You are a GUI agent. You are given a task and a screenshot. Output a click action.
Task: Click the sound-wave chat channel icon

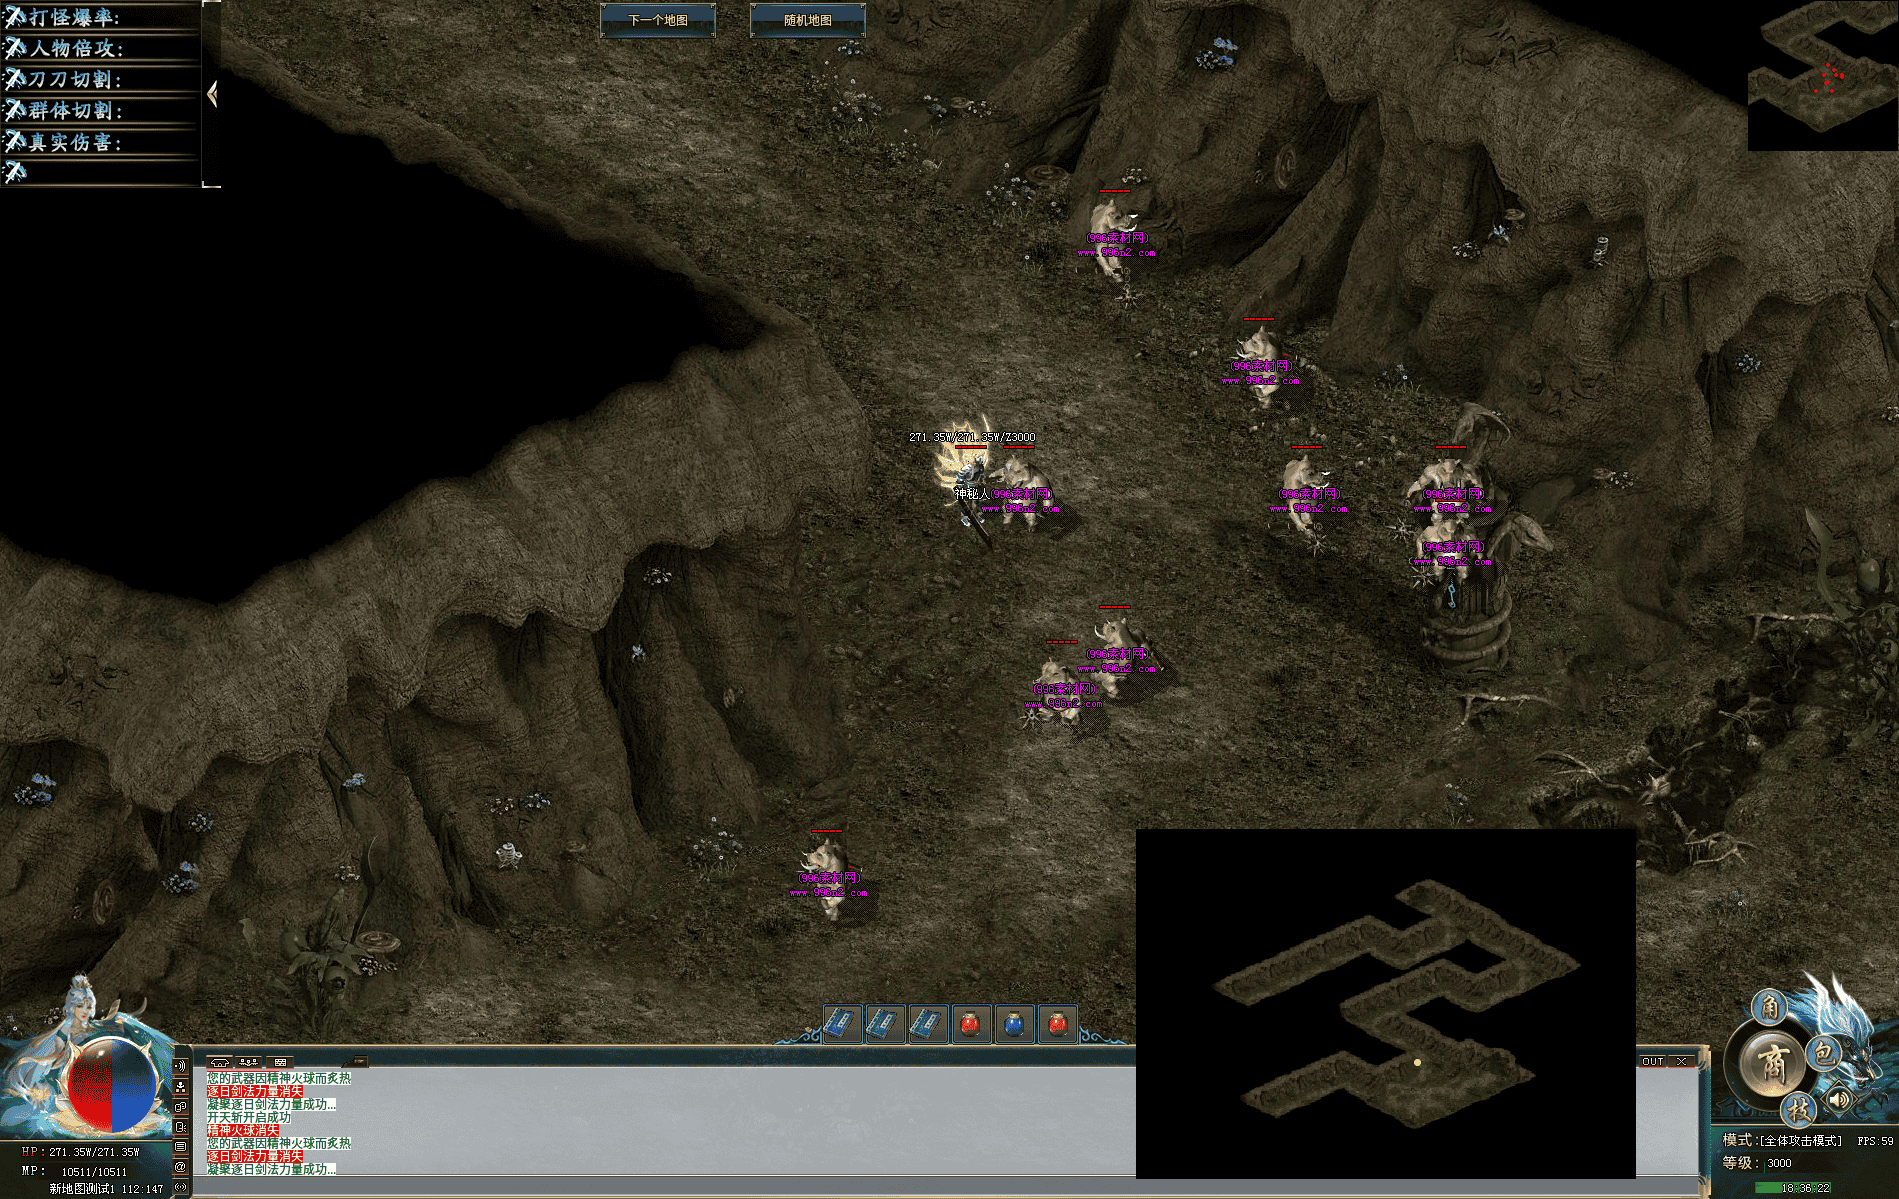181,1066
